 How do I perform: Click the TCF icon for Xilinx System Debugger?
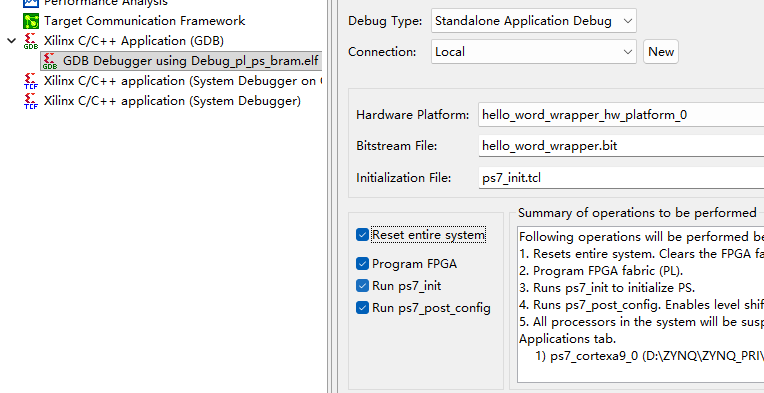(x=31, y=101)
